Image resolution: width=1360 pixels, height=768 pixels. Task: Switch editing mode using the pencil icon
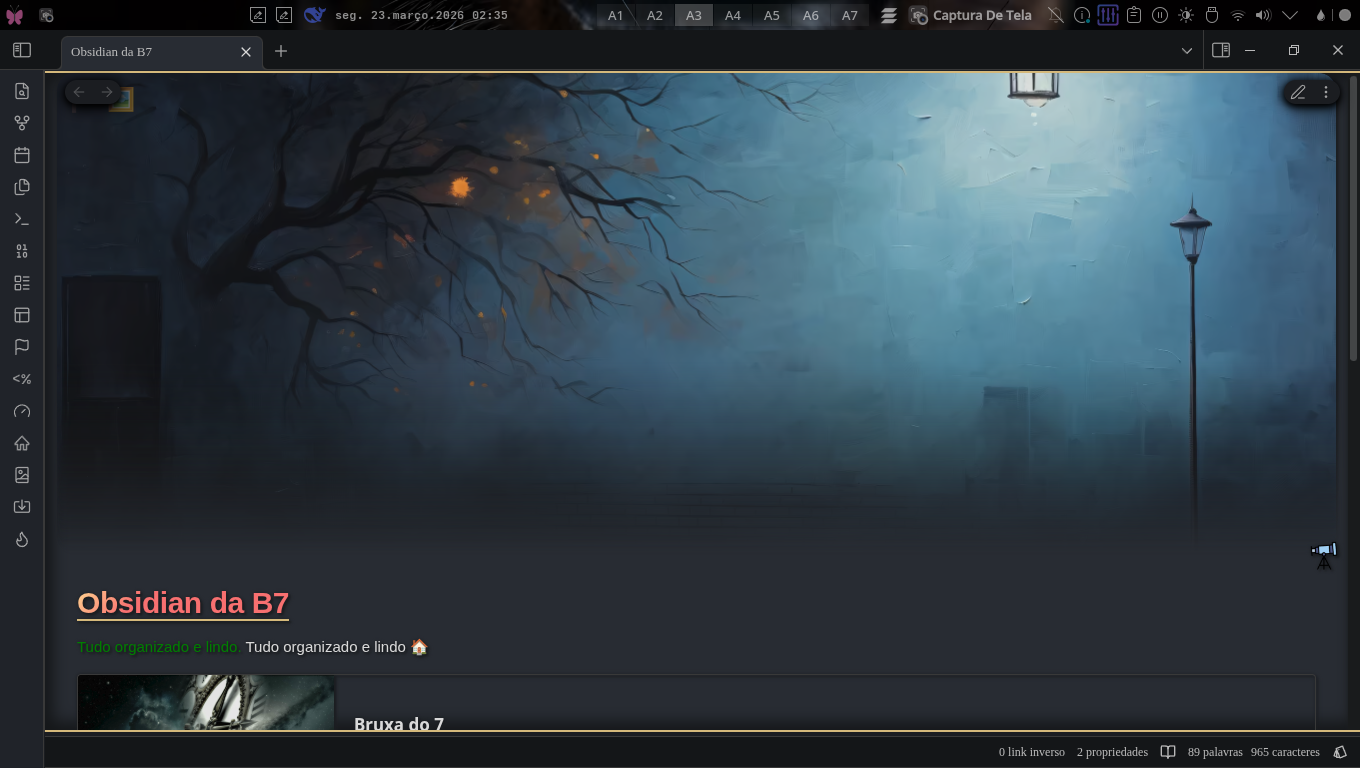[x=1298, y=92]
